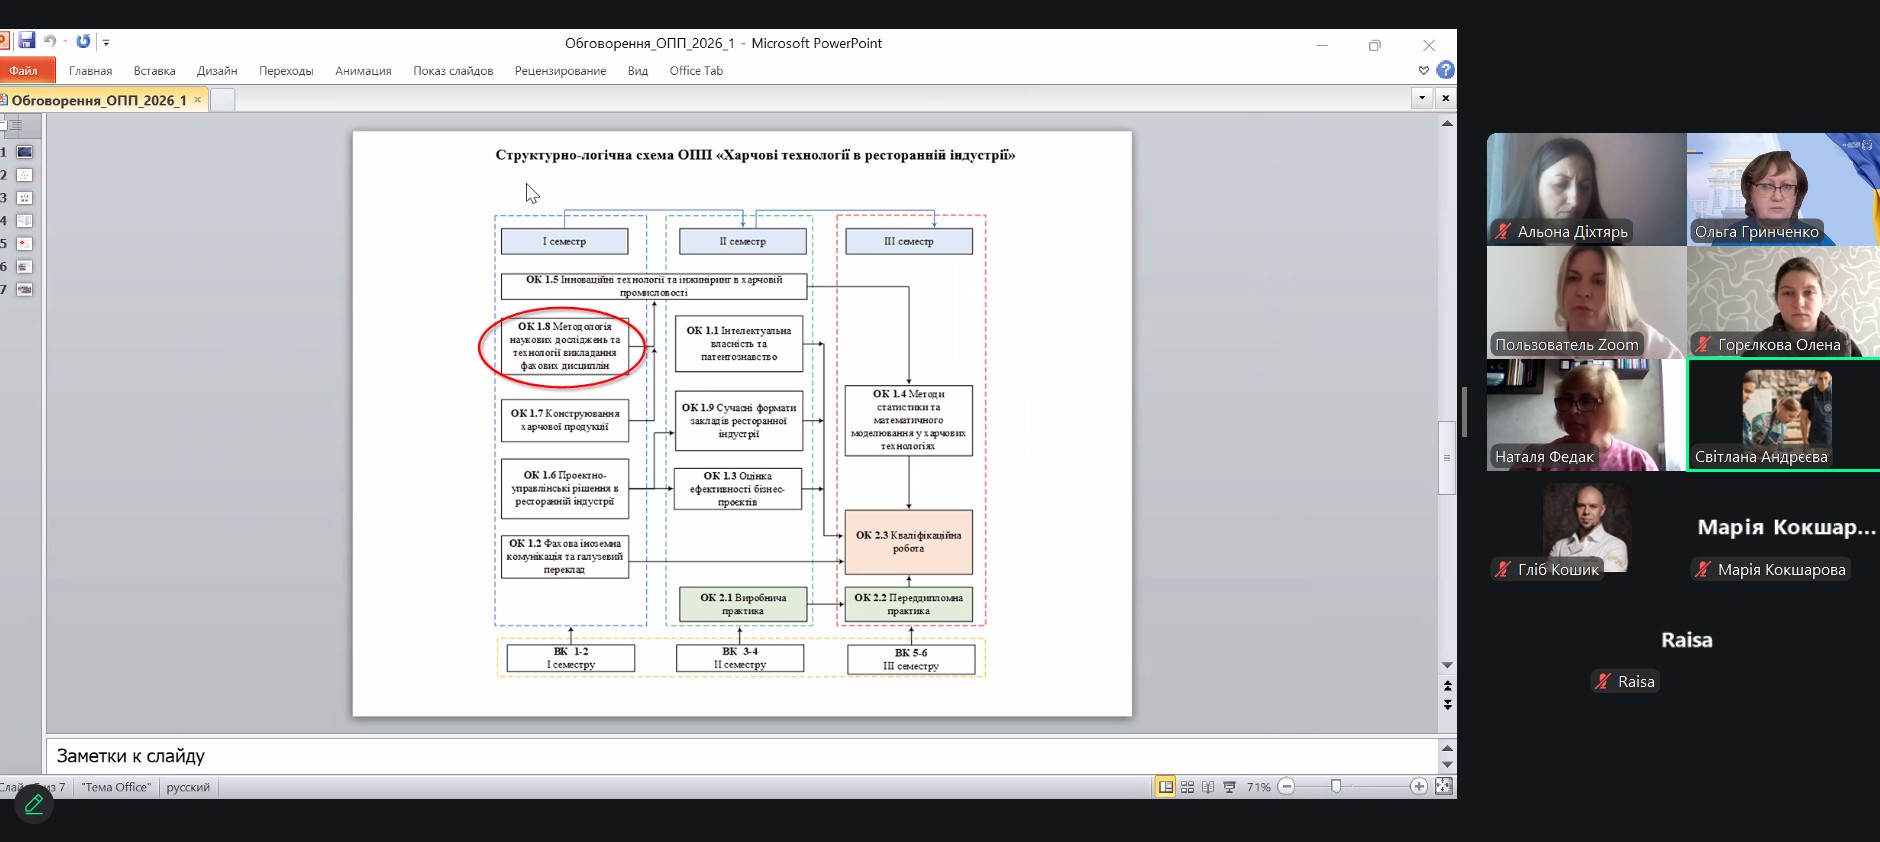The height and width of the screenshot is (842, 1880).
Task: Click the red Файл button
Action: pos(23,71)
